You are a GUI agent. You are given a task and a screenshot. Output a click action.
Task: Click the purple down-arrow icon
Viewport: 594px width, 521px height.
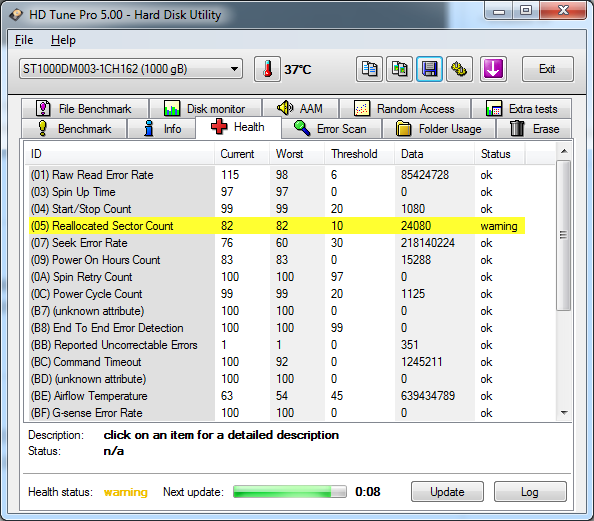coord(493,69)
